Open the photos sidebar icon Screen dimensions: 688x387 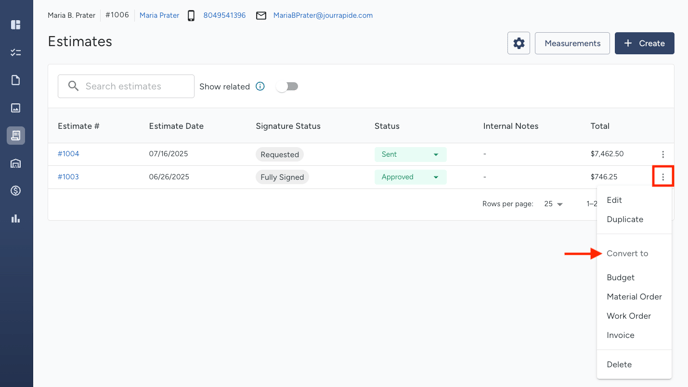[x=16, y=108]
